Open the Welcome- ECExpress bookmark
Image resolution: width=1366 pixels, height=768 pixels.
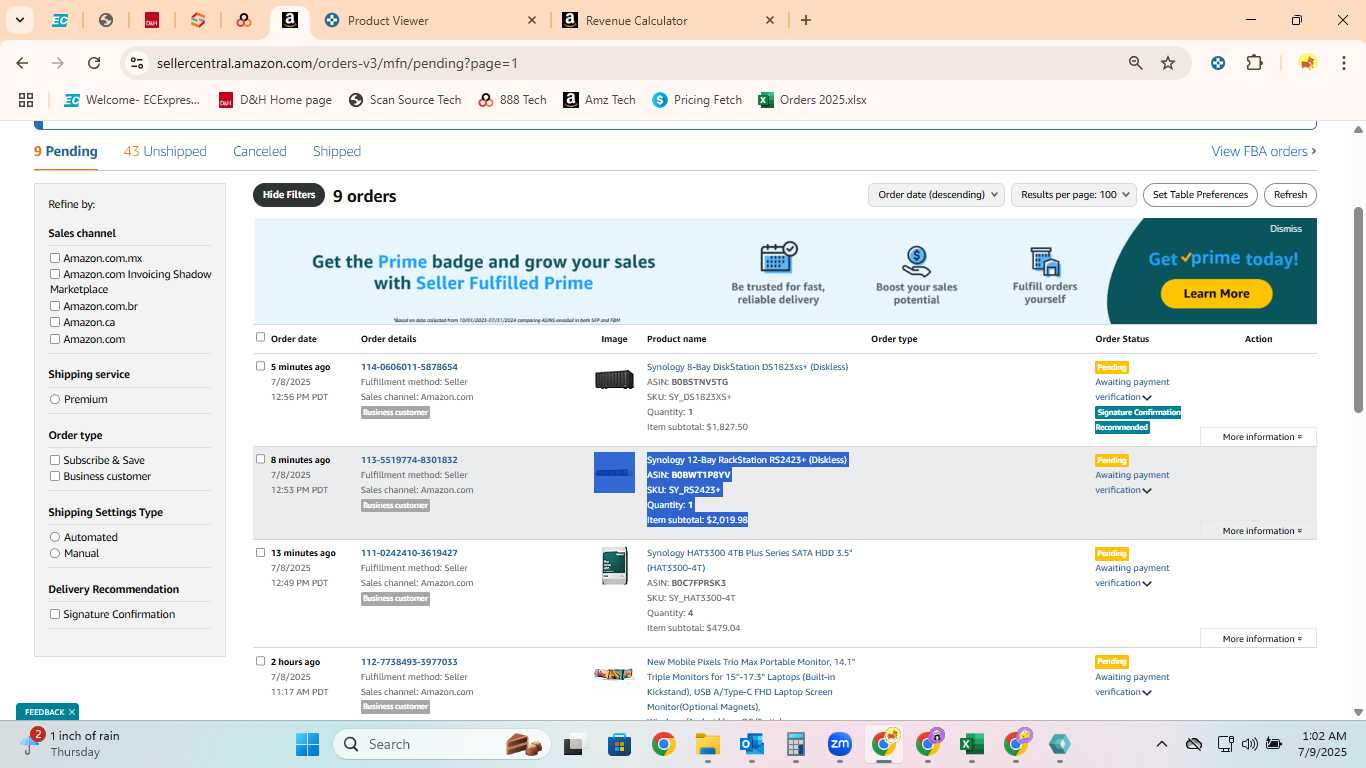point(132,100)
